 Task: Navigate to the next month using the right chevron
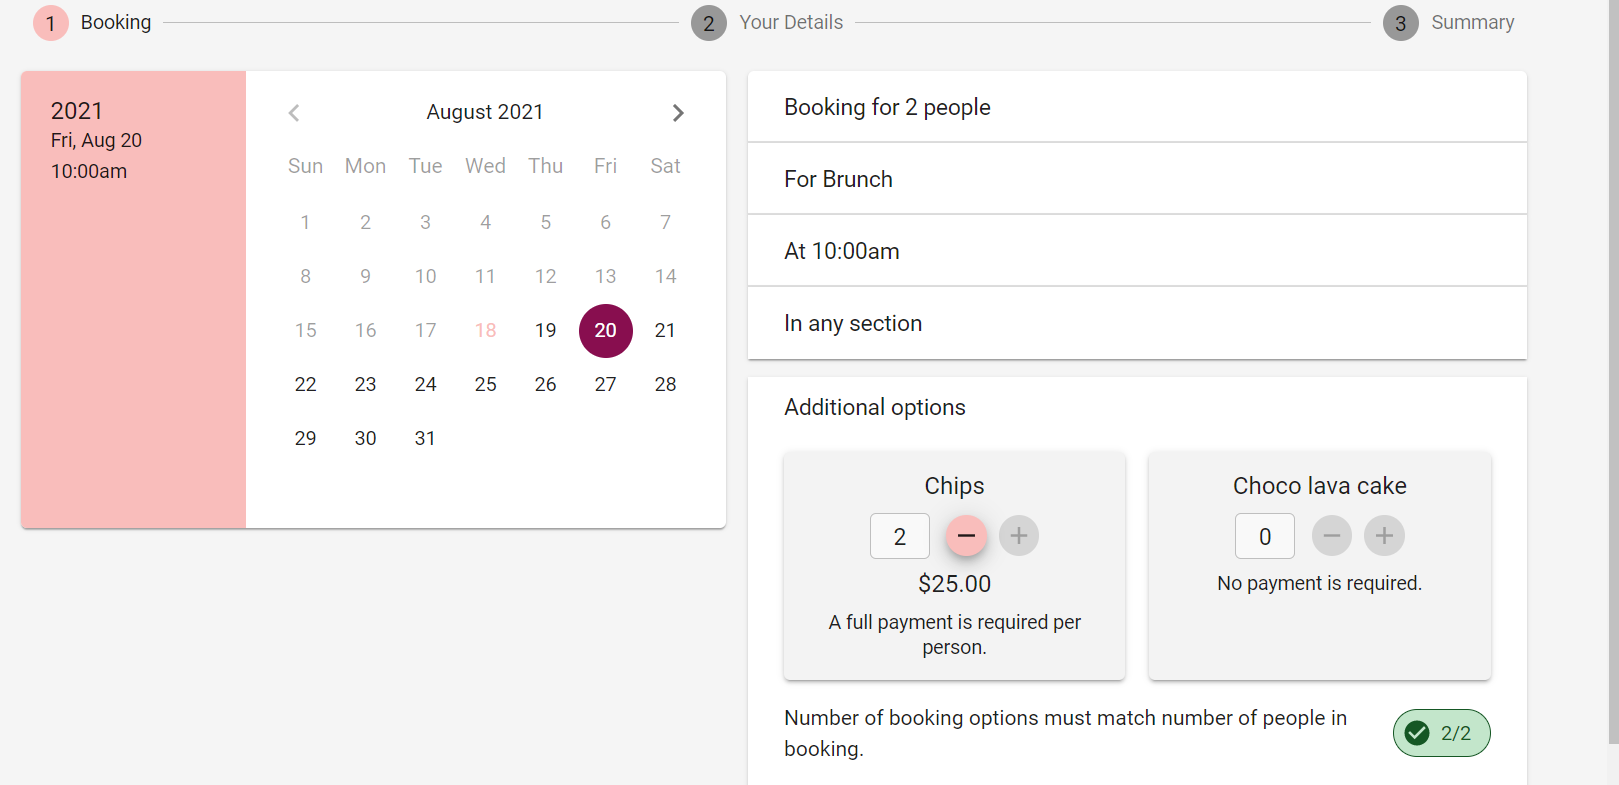point(679,112)
